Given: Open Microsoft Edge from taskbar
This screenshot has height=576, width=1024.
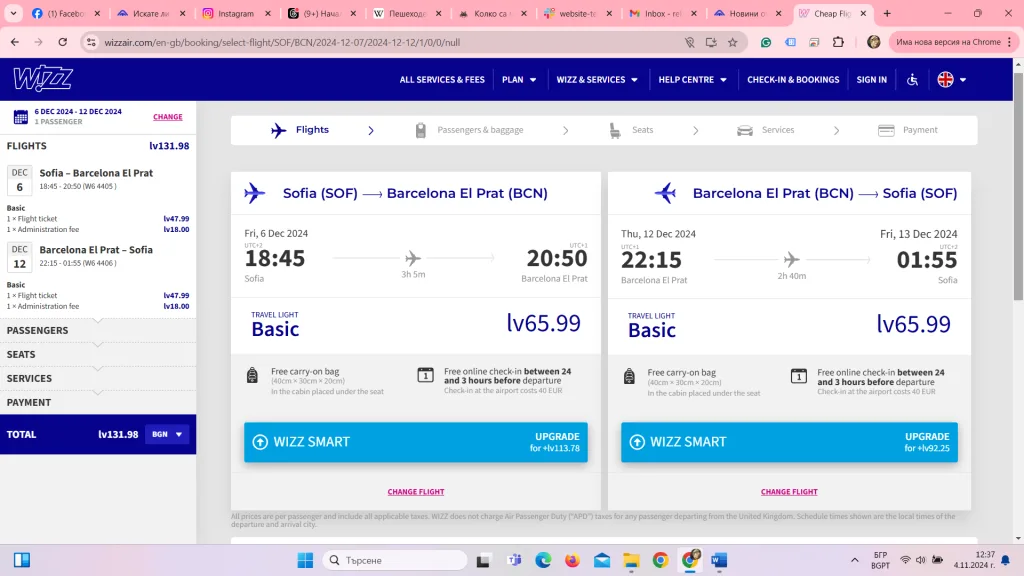Looking at the screenshot, I should 543,560.
